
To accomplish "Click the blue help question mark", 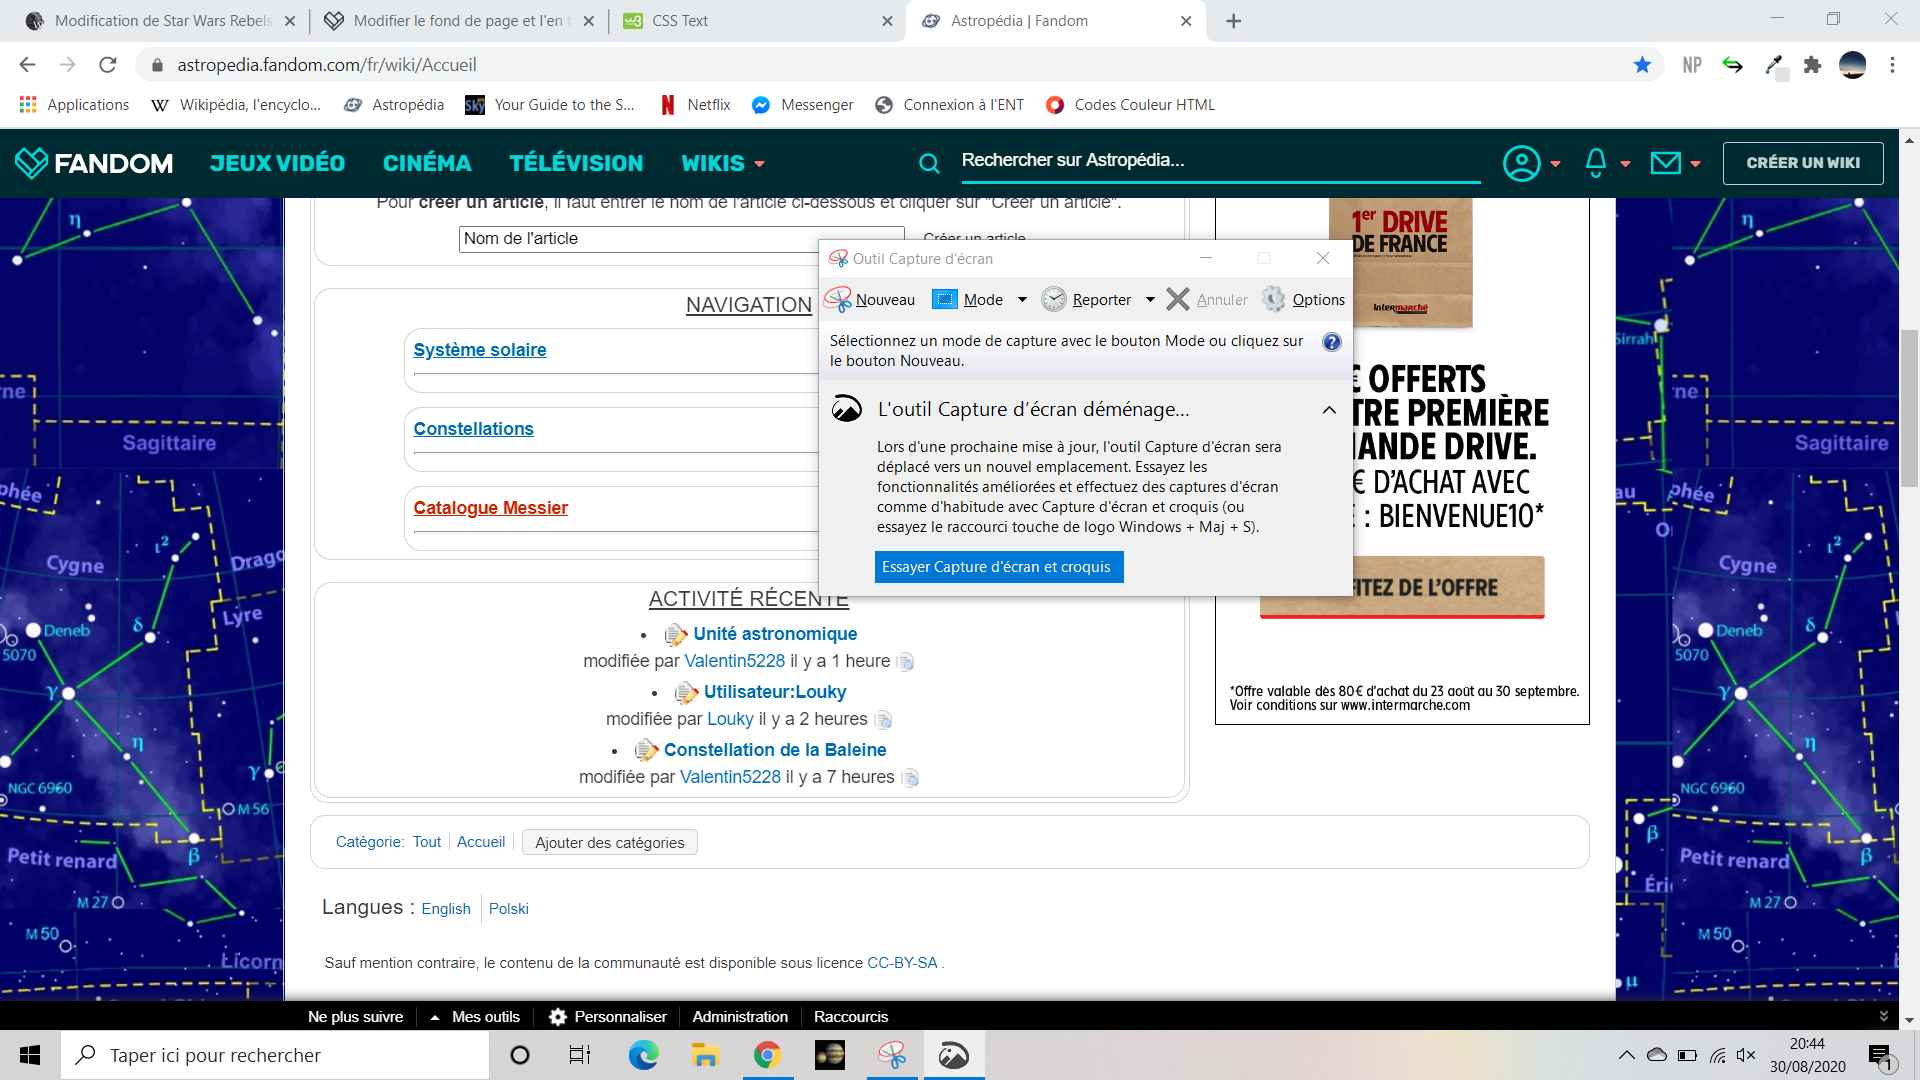I will [x=1331, y=342].
